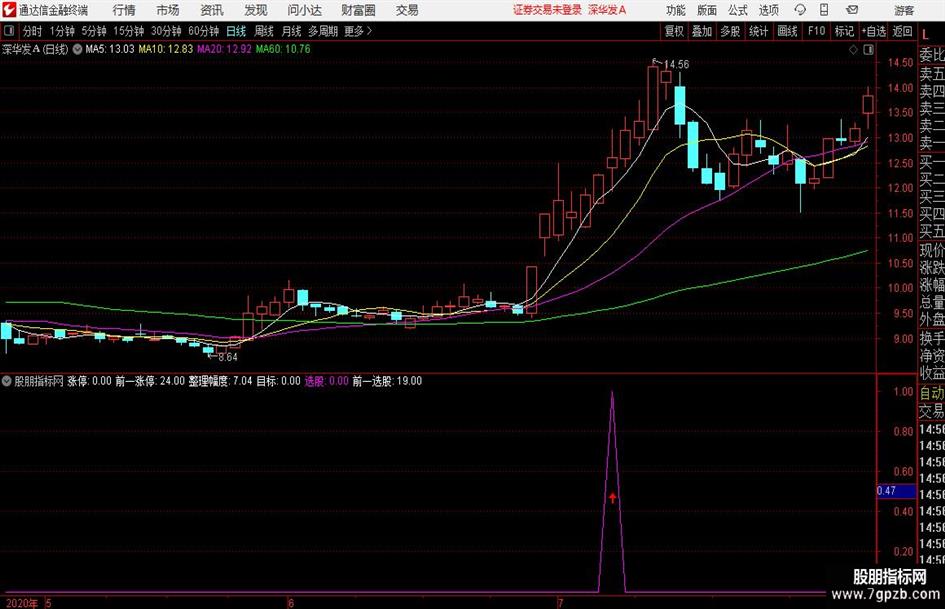Viewport: 945px width, 609px height.
Task: Click the MA5: 13.03 value label
Action: click(x=110, y=49)
